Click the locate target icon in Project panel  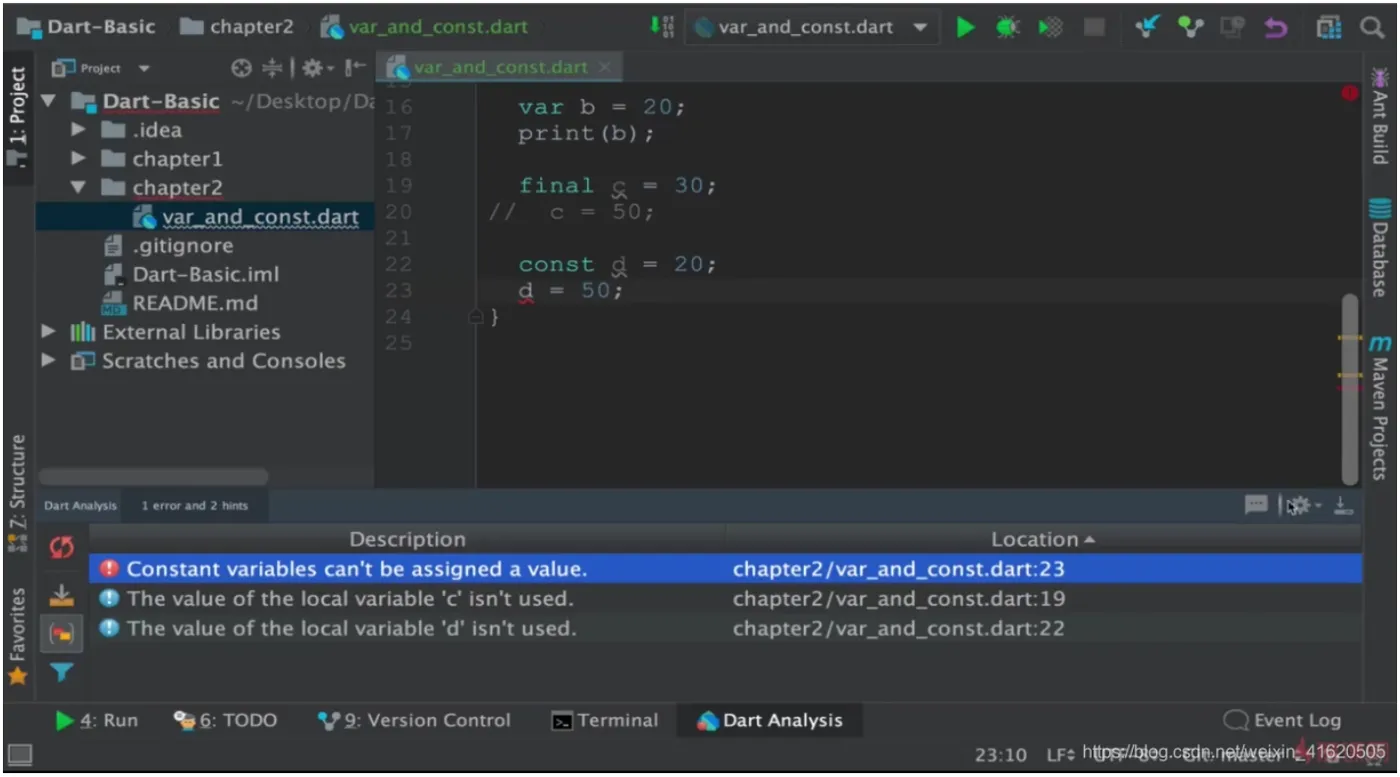coord(241,68)
